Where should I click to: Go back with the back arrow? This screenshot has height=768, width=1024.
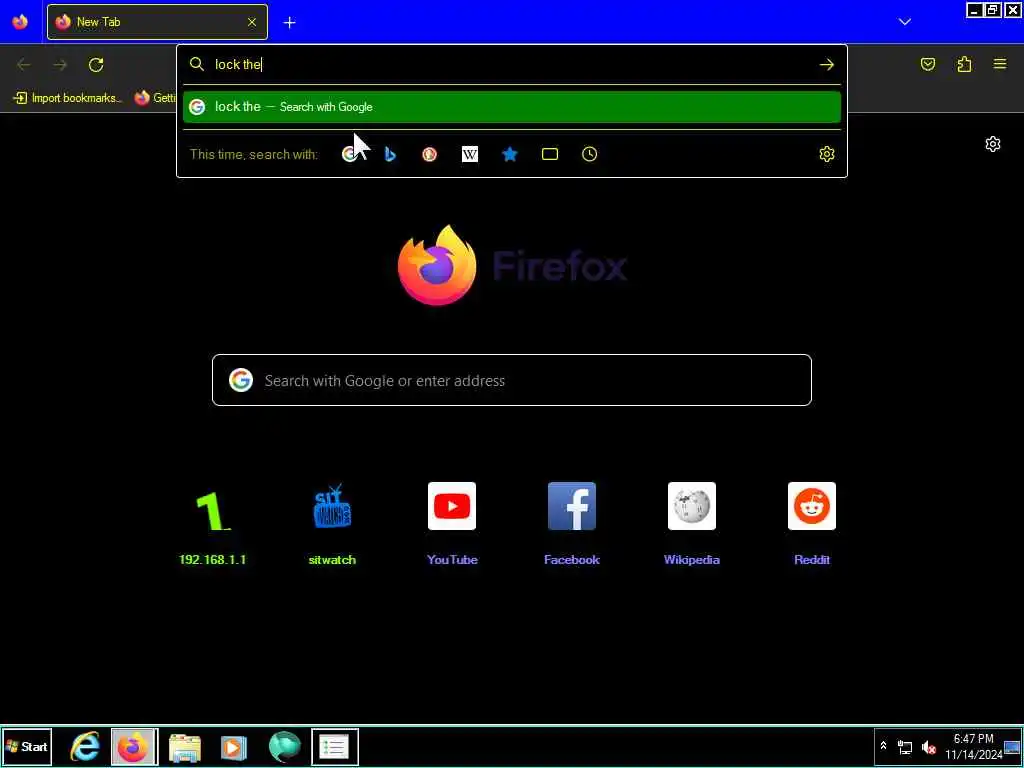[24, 64]
